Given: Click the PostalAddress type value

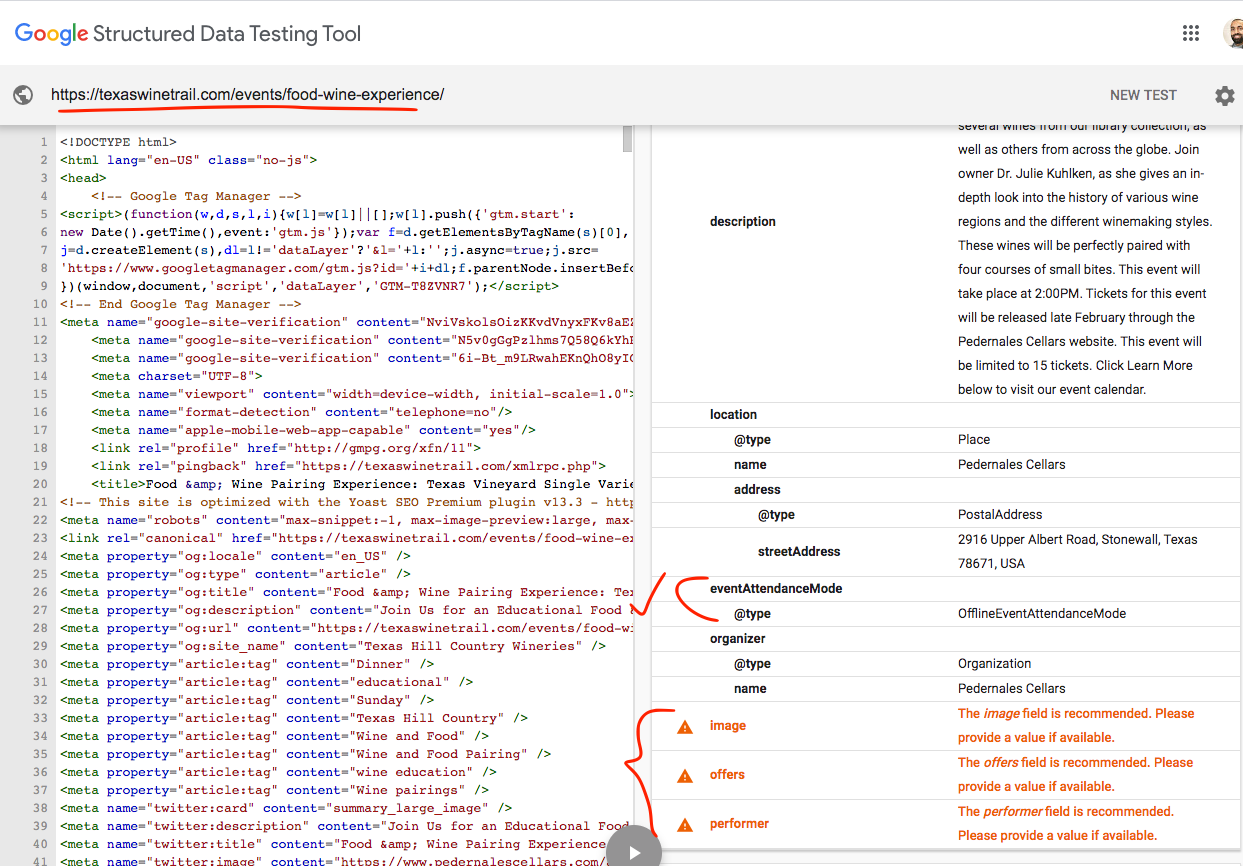Looking at the screenshot, I should tap(1000, 514).
